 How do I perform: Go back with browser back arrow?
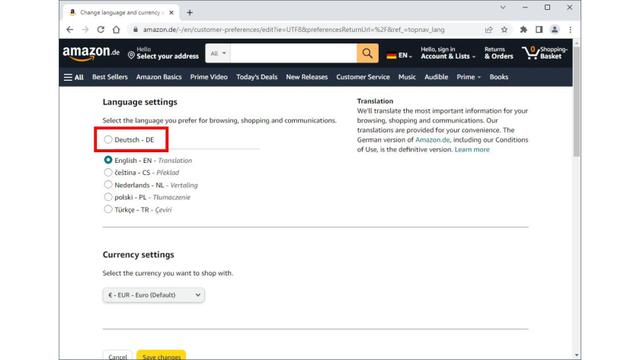(x=70, y=29)
